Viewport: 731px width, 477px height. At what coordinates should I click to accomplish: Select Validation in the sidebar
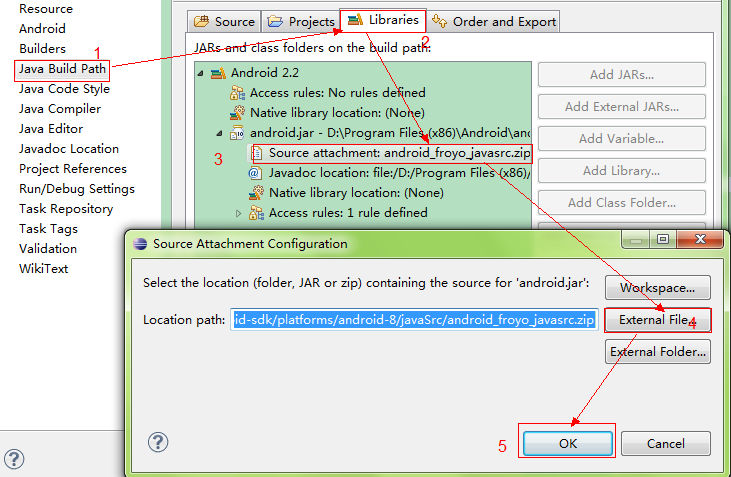[48, 249]
